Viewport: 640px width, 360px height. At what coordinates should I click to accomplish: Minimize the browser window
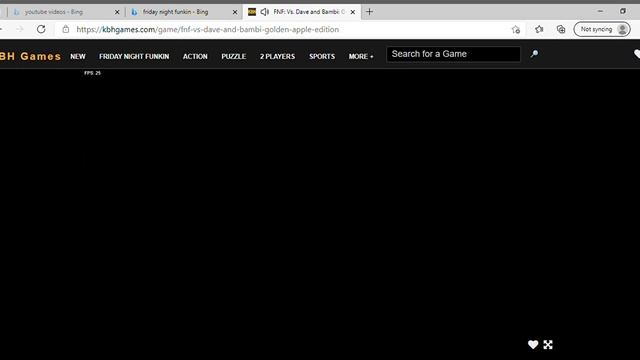pyautogui.click(x=600, y=11)
